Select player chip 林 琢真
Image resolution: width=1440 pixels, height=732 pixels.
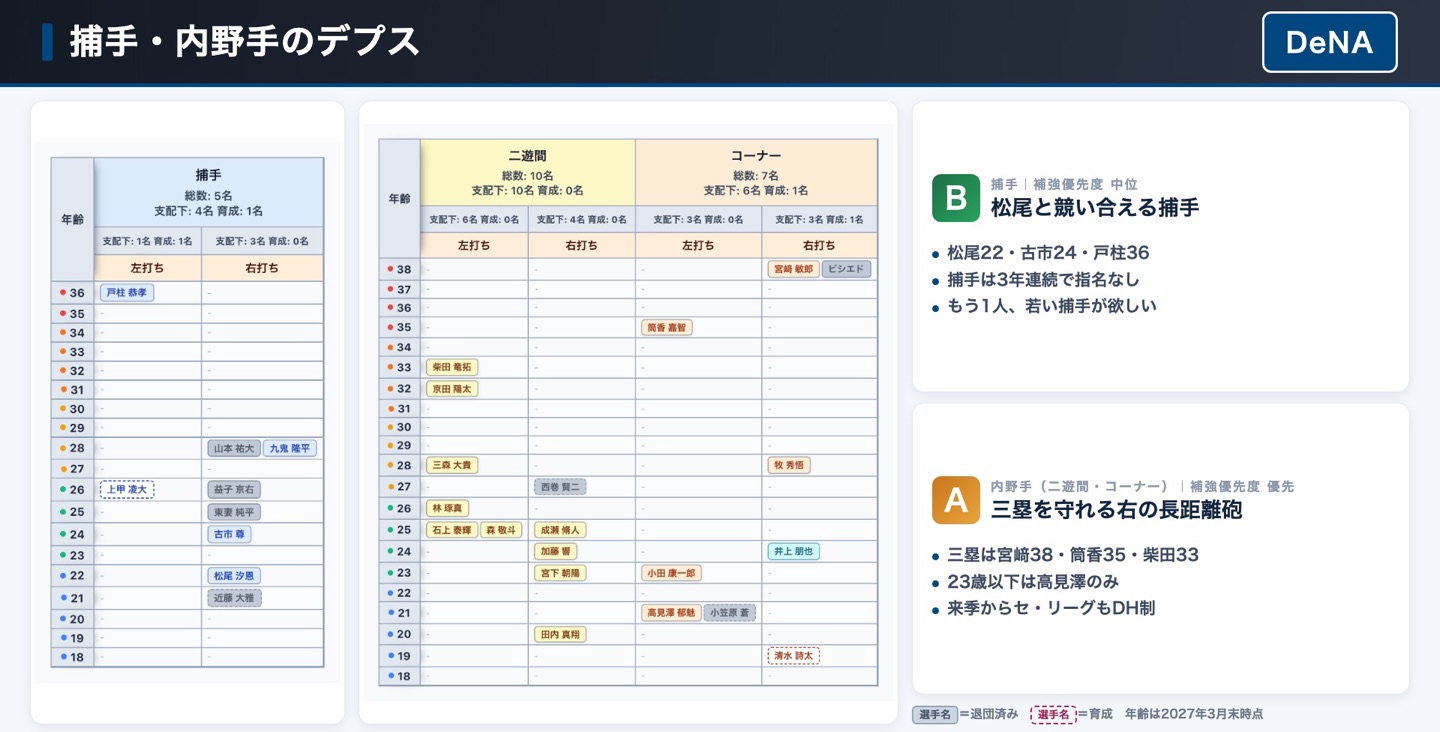pos(447,508)
